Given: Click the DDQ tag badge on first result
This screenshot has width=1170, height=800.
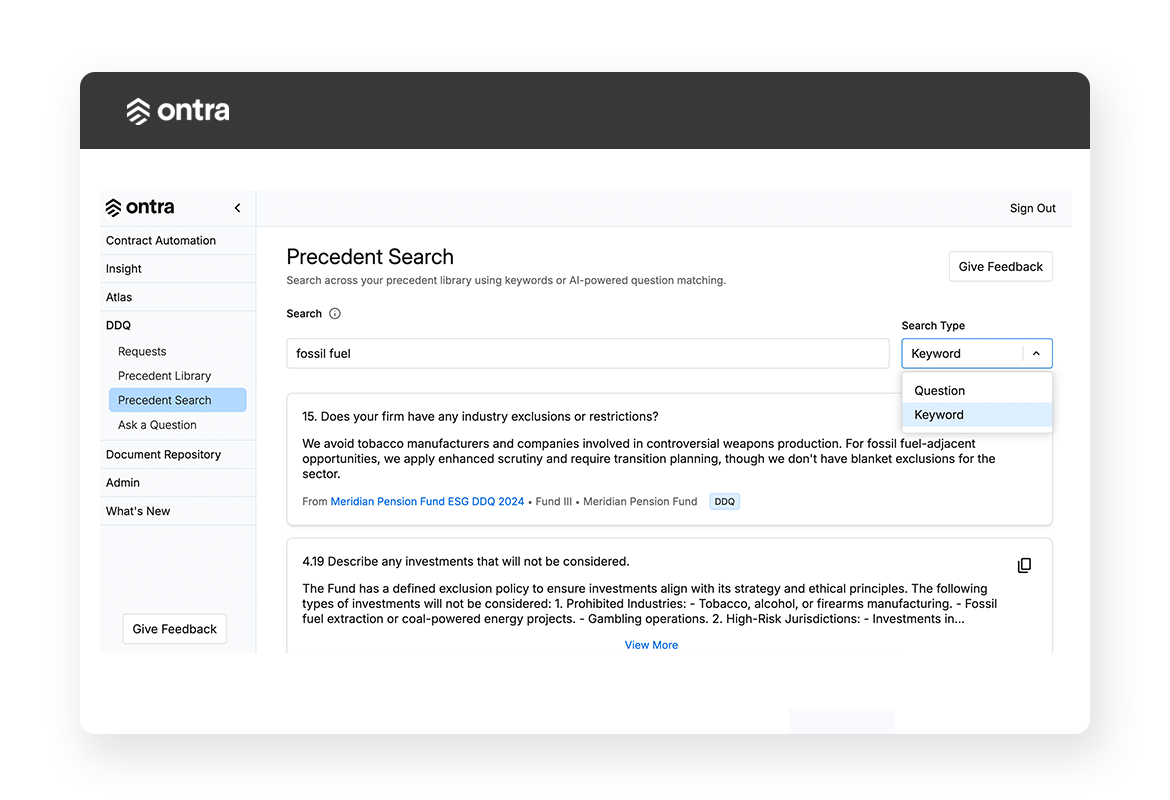Looking at the screenshot, I should [724, 502].
